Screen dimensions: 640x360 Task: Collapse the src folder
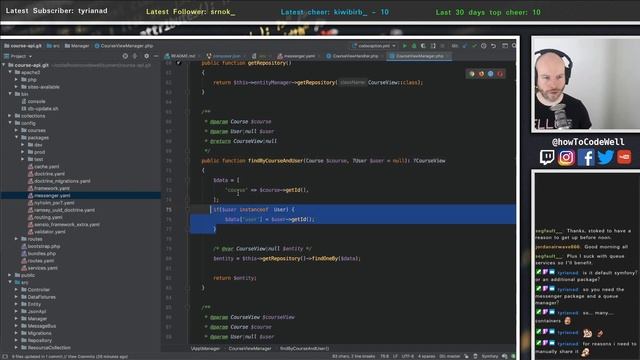point(10,282)
